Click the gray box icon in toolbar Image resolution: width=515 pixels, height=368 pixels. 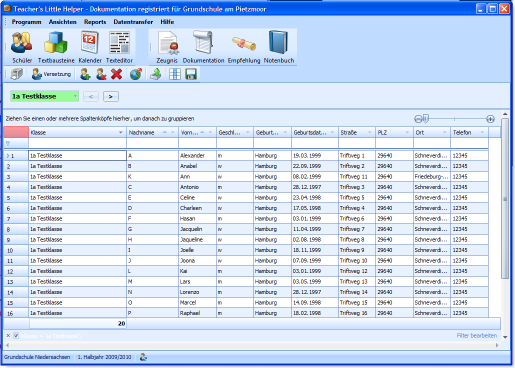click(16, 74)
